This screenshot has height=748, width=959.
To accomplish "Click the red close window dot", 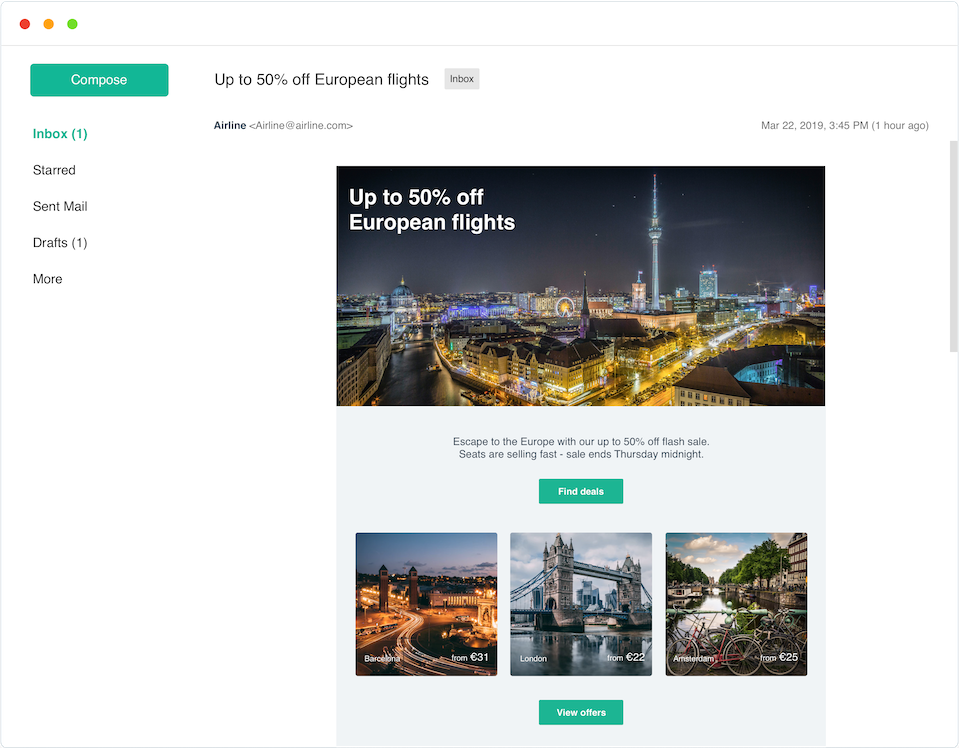I will point(25,24).
